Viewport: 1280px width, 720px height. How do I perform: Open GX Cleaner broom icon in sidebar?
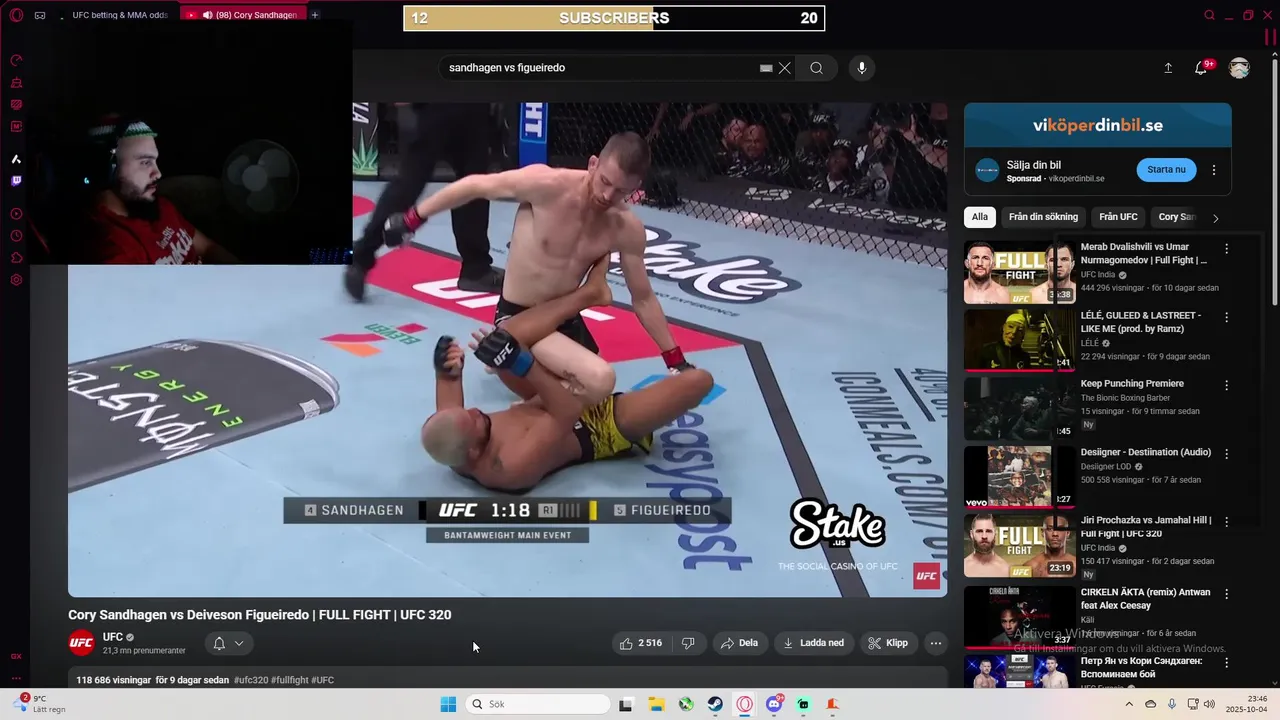(x=16, y=82)
